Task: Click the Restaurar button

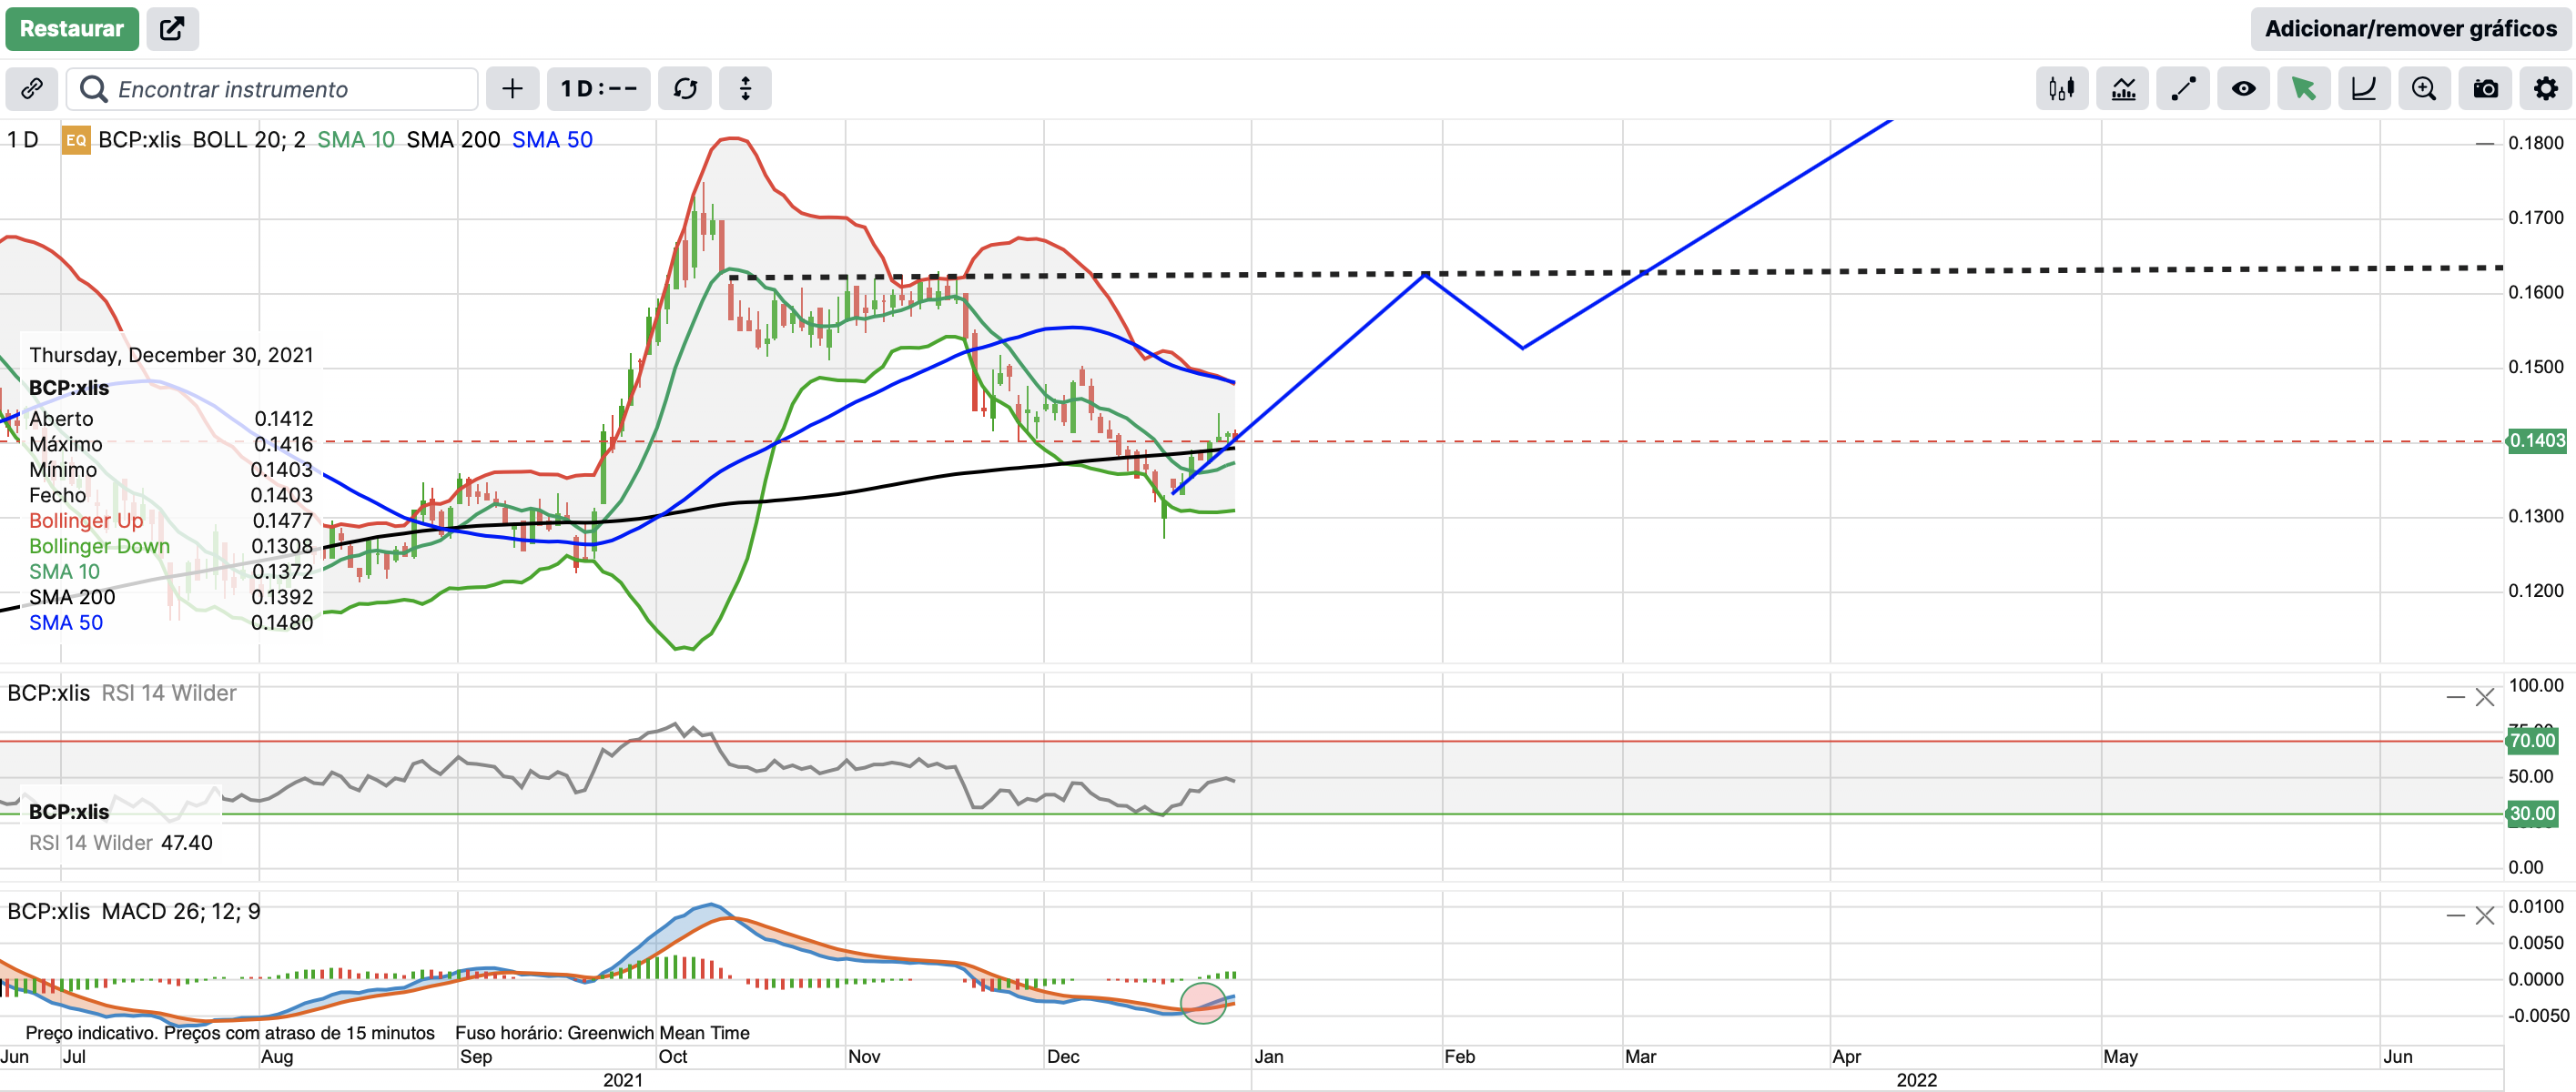Action: coord(71,28)
